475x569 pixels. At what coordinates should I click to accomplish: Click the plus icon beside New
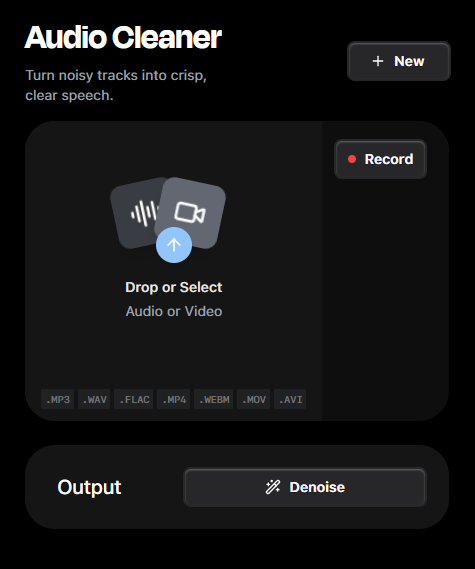378,61
